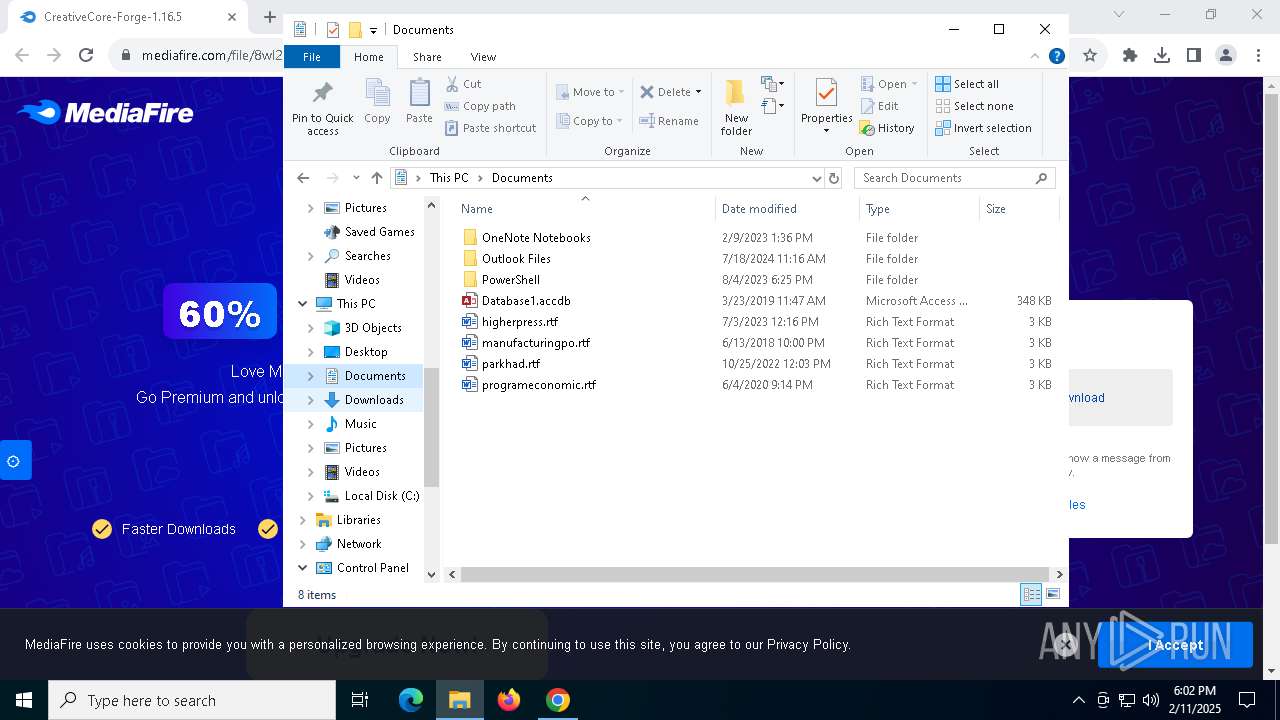Select Local Disk (C:) in tree
The width and height of the screenshot is (1280, 720).
382,496
